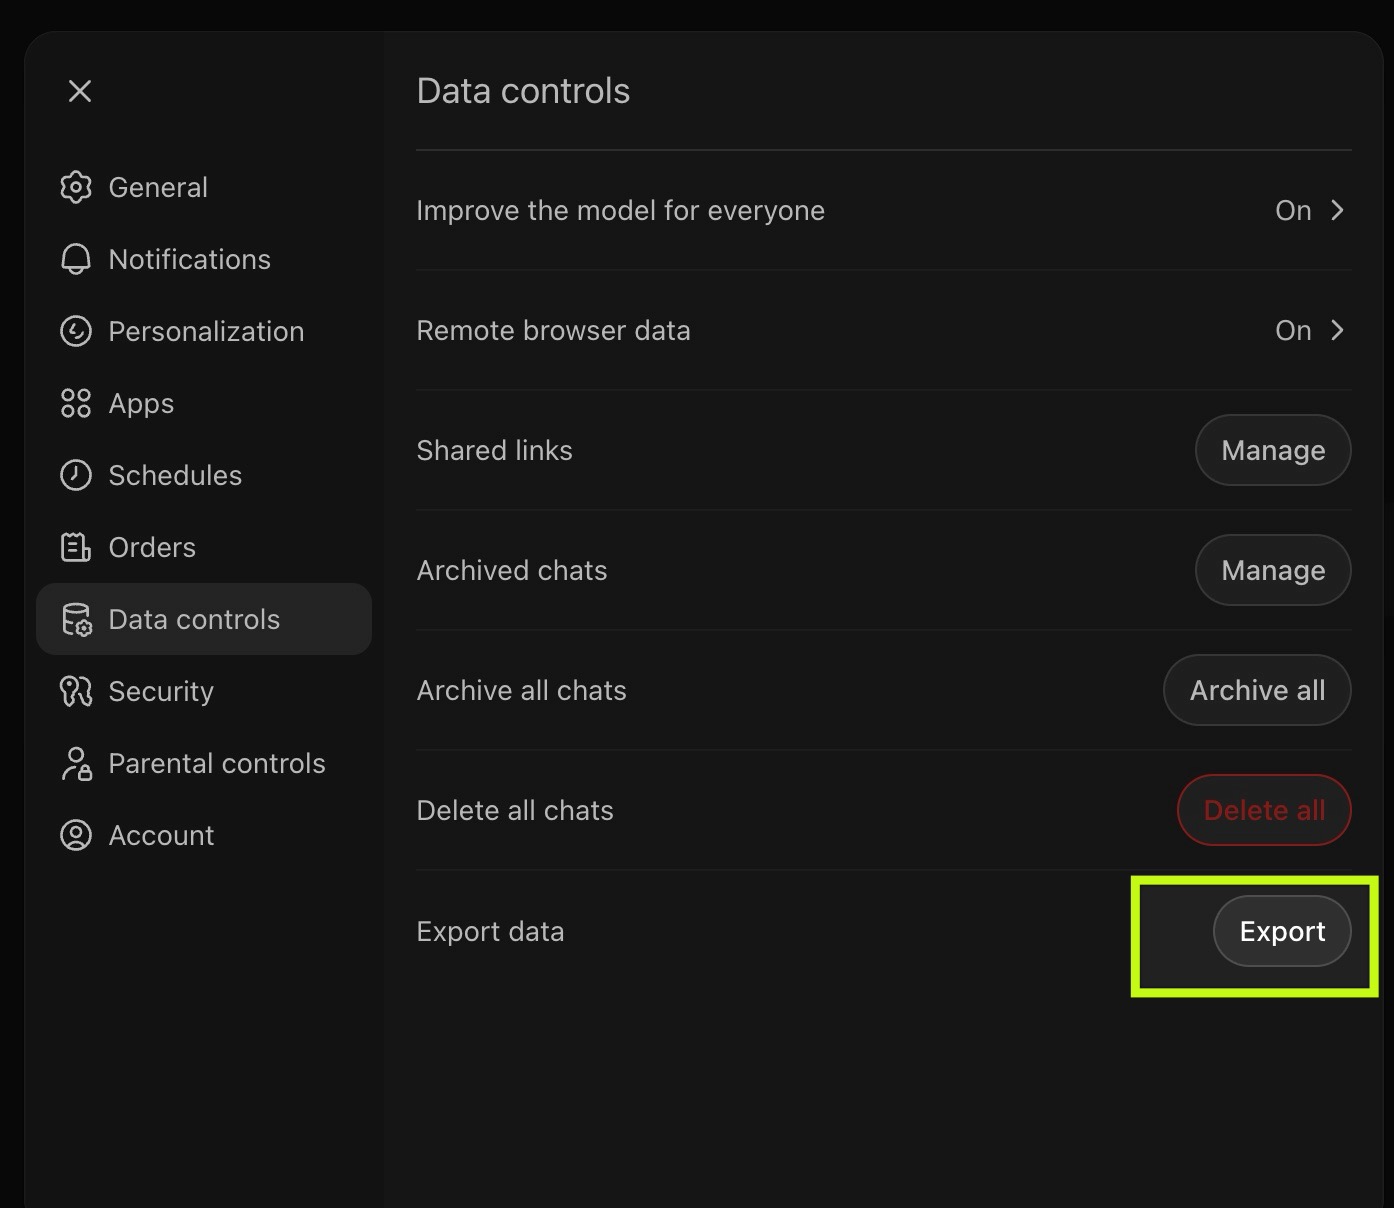Open the Account settings section

161,835
